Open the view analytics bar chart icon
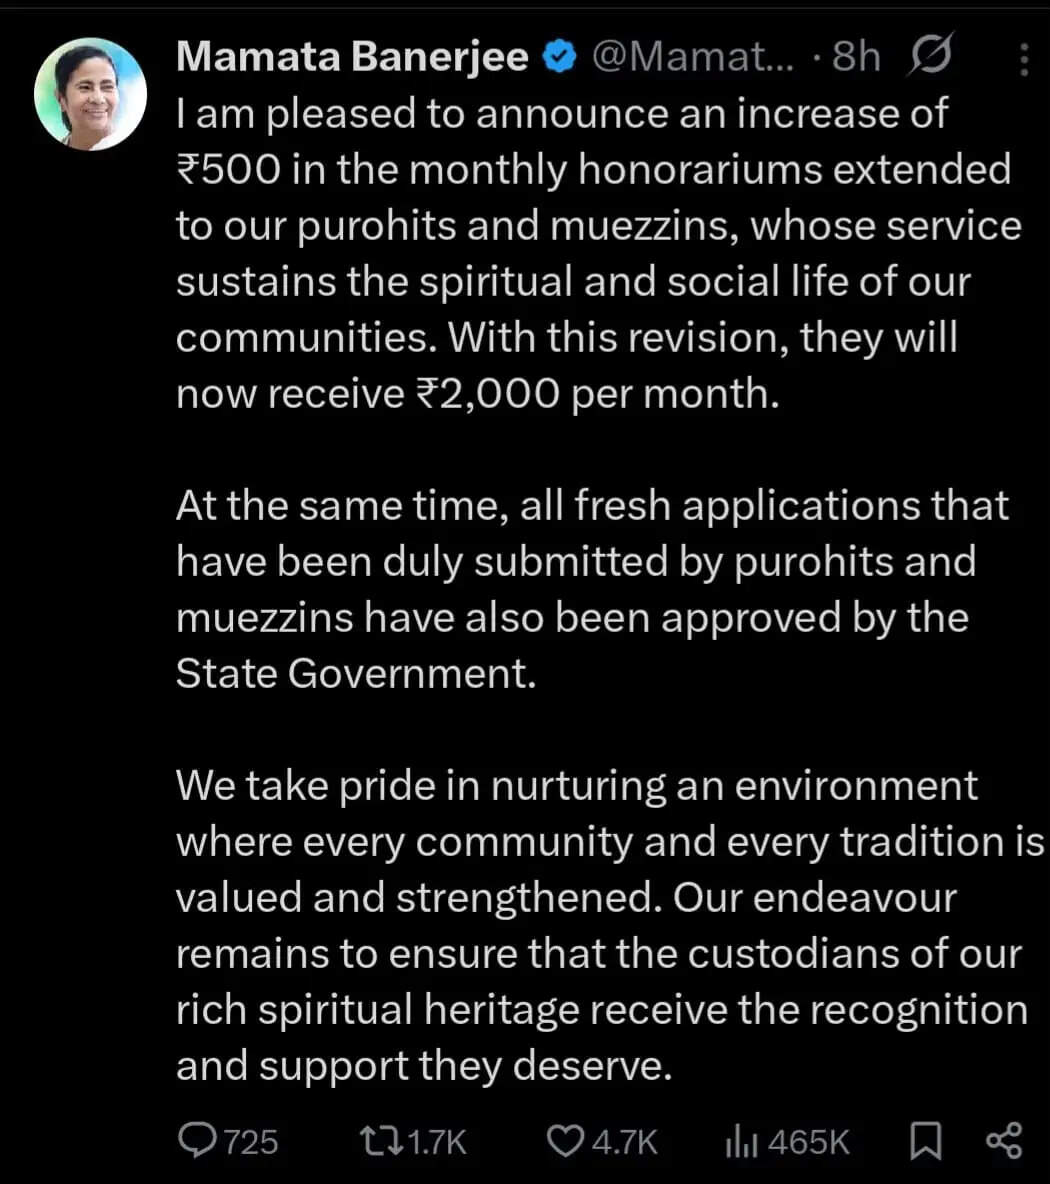 click(739, 1140)
